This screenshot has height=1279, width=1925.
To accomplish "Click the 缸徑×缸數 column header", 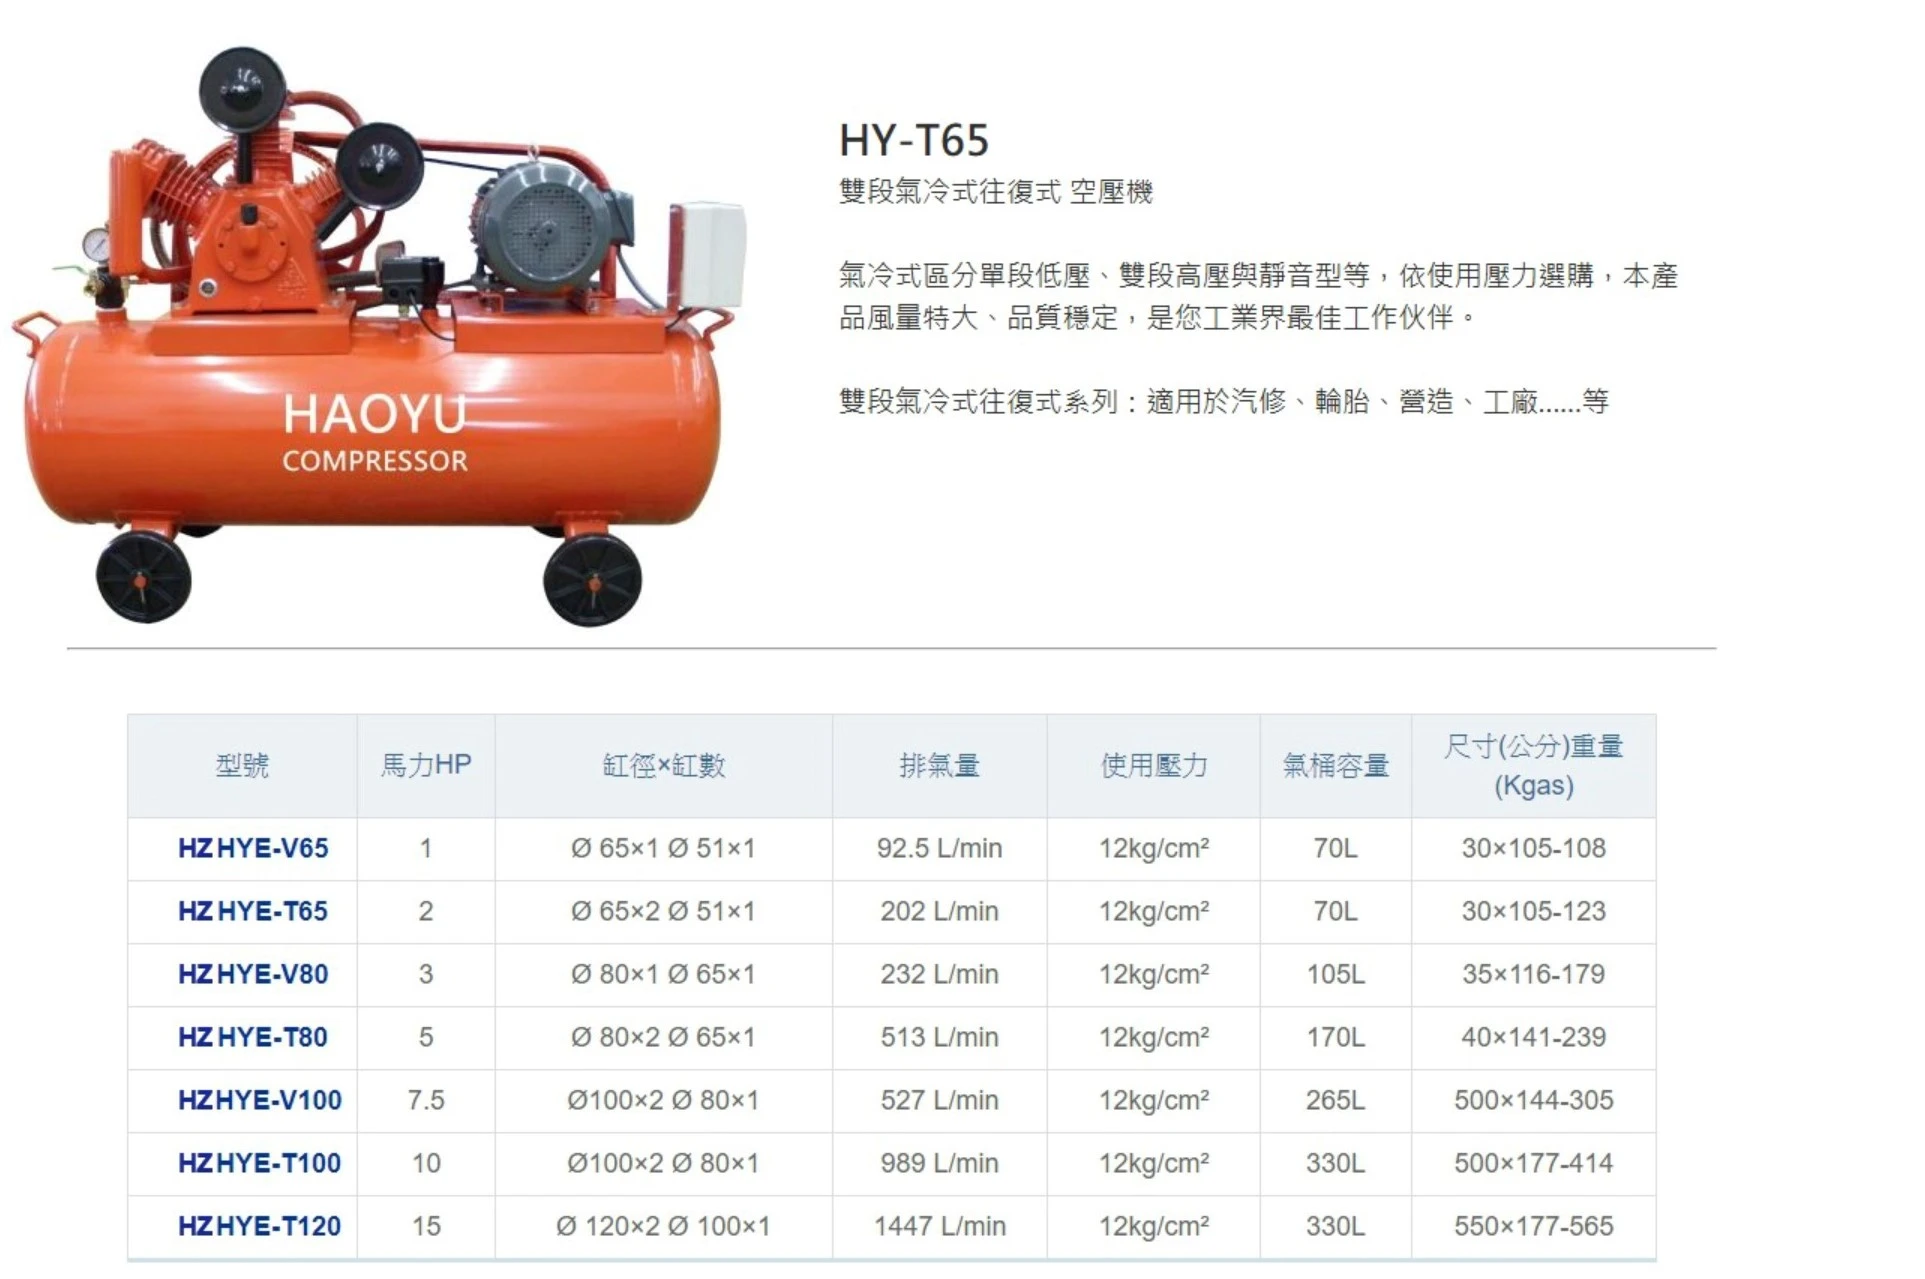I will [x=663, y=766].
